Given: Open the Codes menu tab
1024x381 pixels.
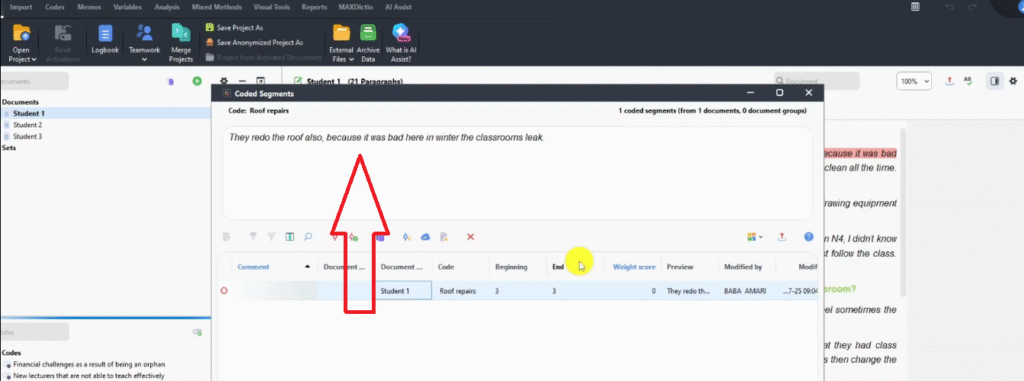Looking at the screenshot, I should [54, 7].
